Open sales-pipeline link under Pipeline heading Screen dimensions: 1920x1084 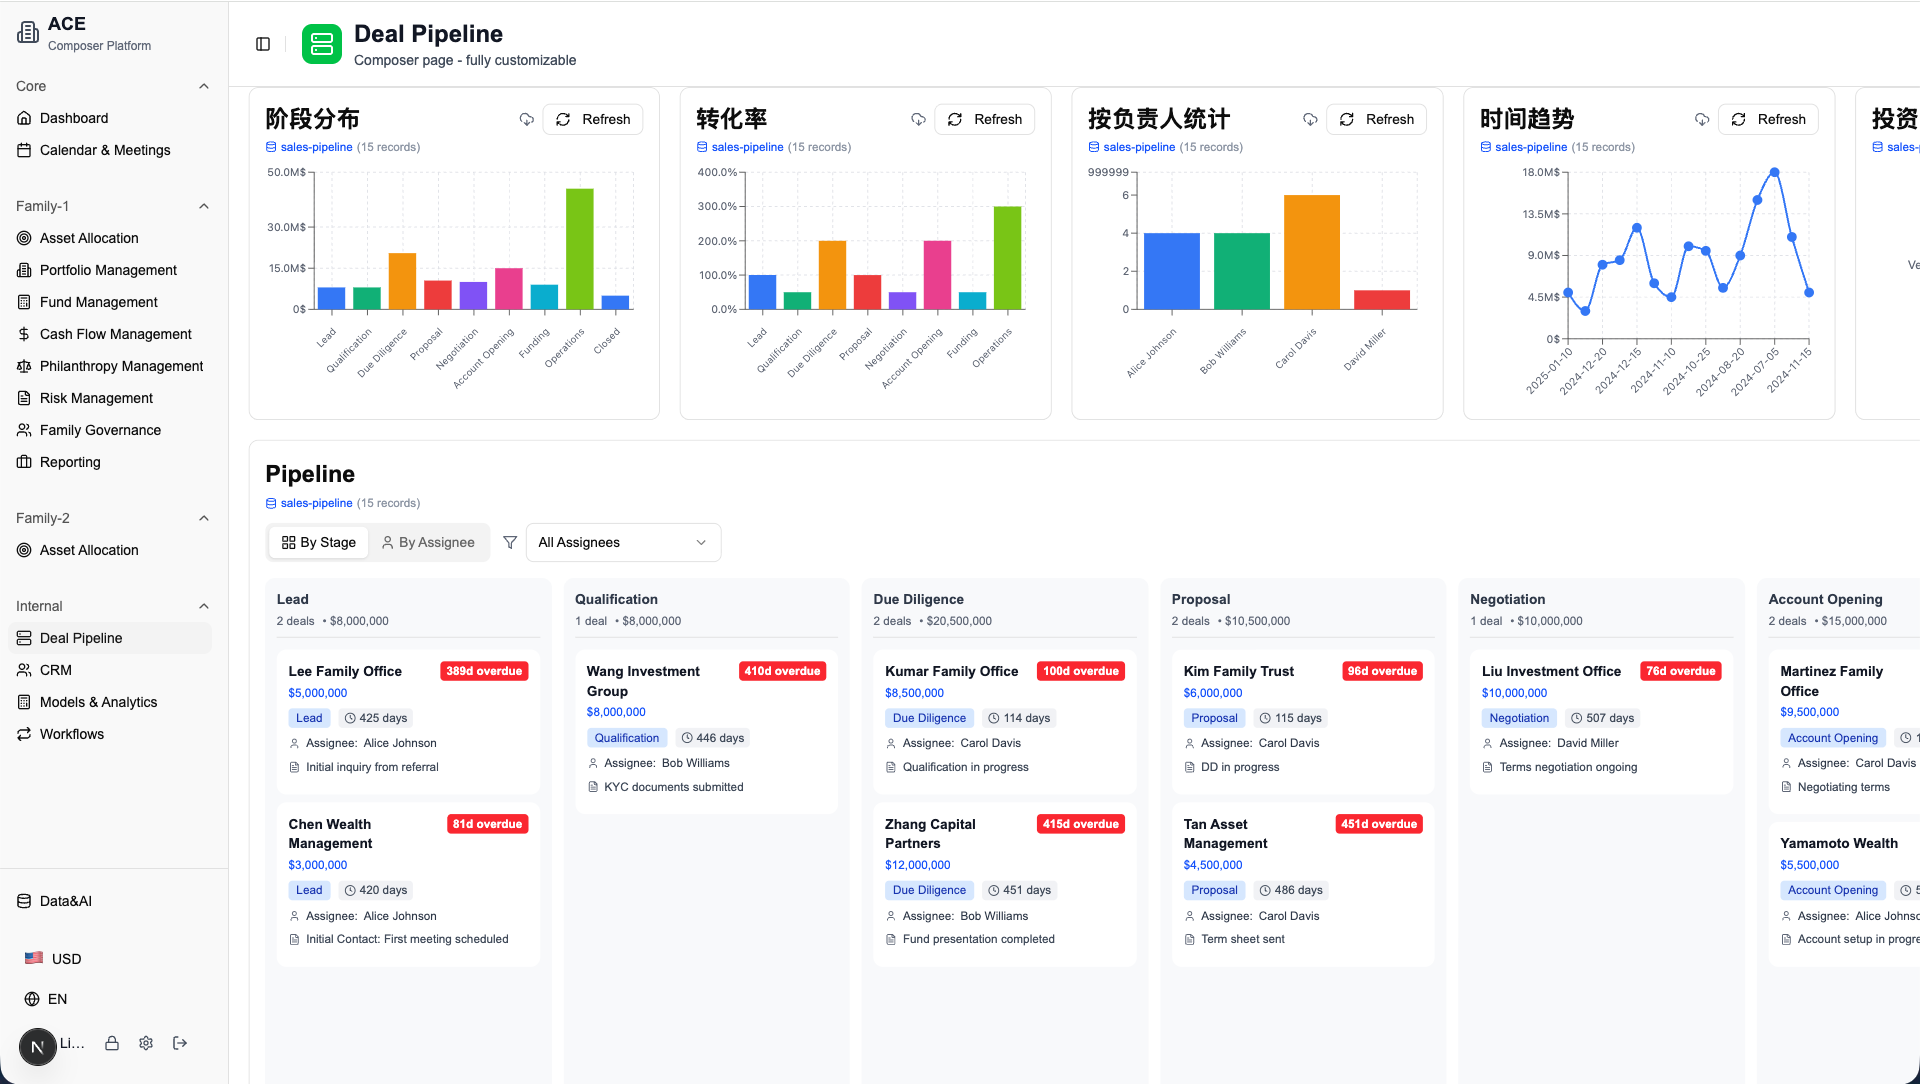click(316, 503)
